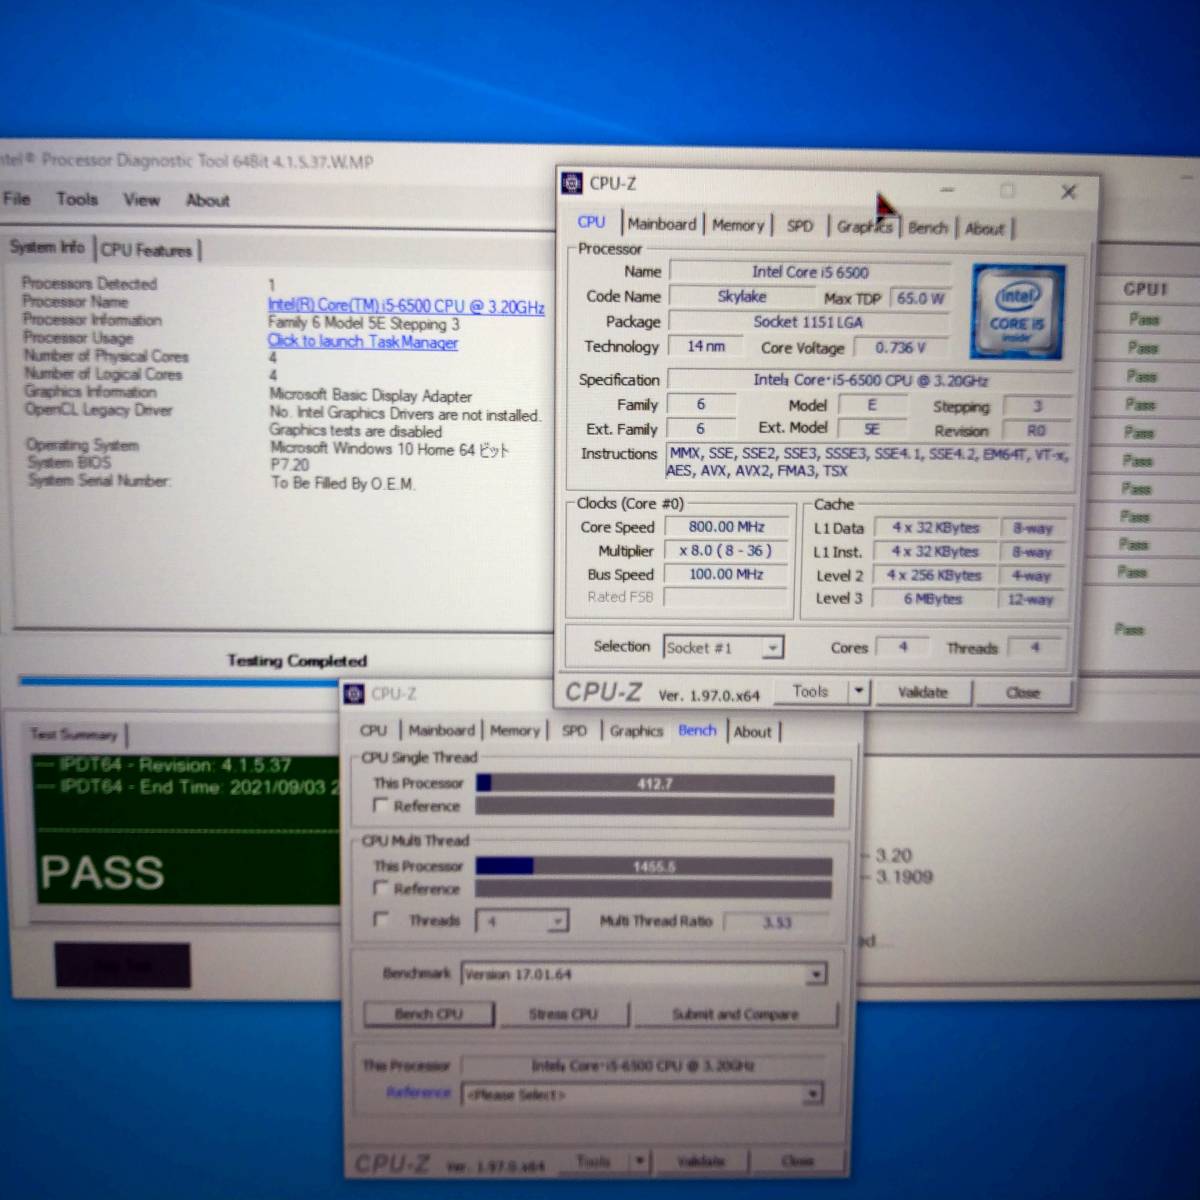Viewport: 1200px width, 1200px height.
Task: Click the Stress CPU button
Action: [x=563, y=1014]
